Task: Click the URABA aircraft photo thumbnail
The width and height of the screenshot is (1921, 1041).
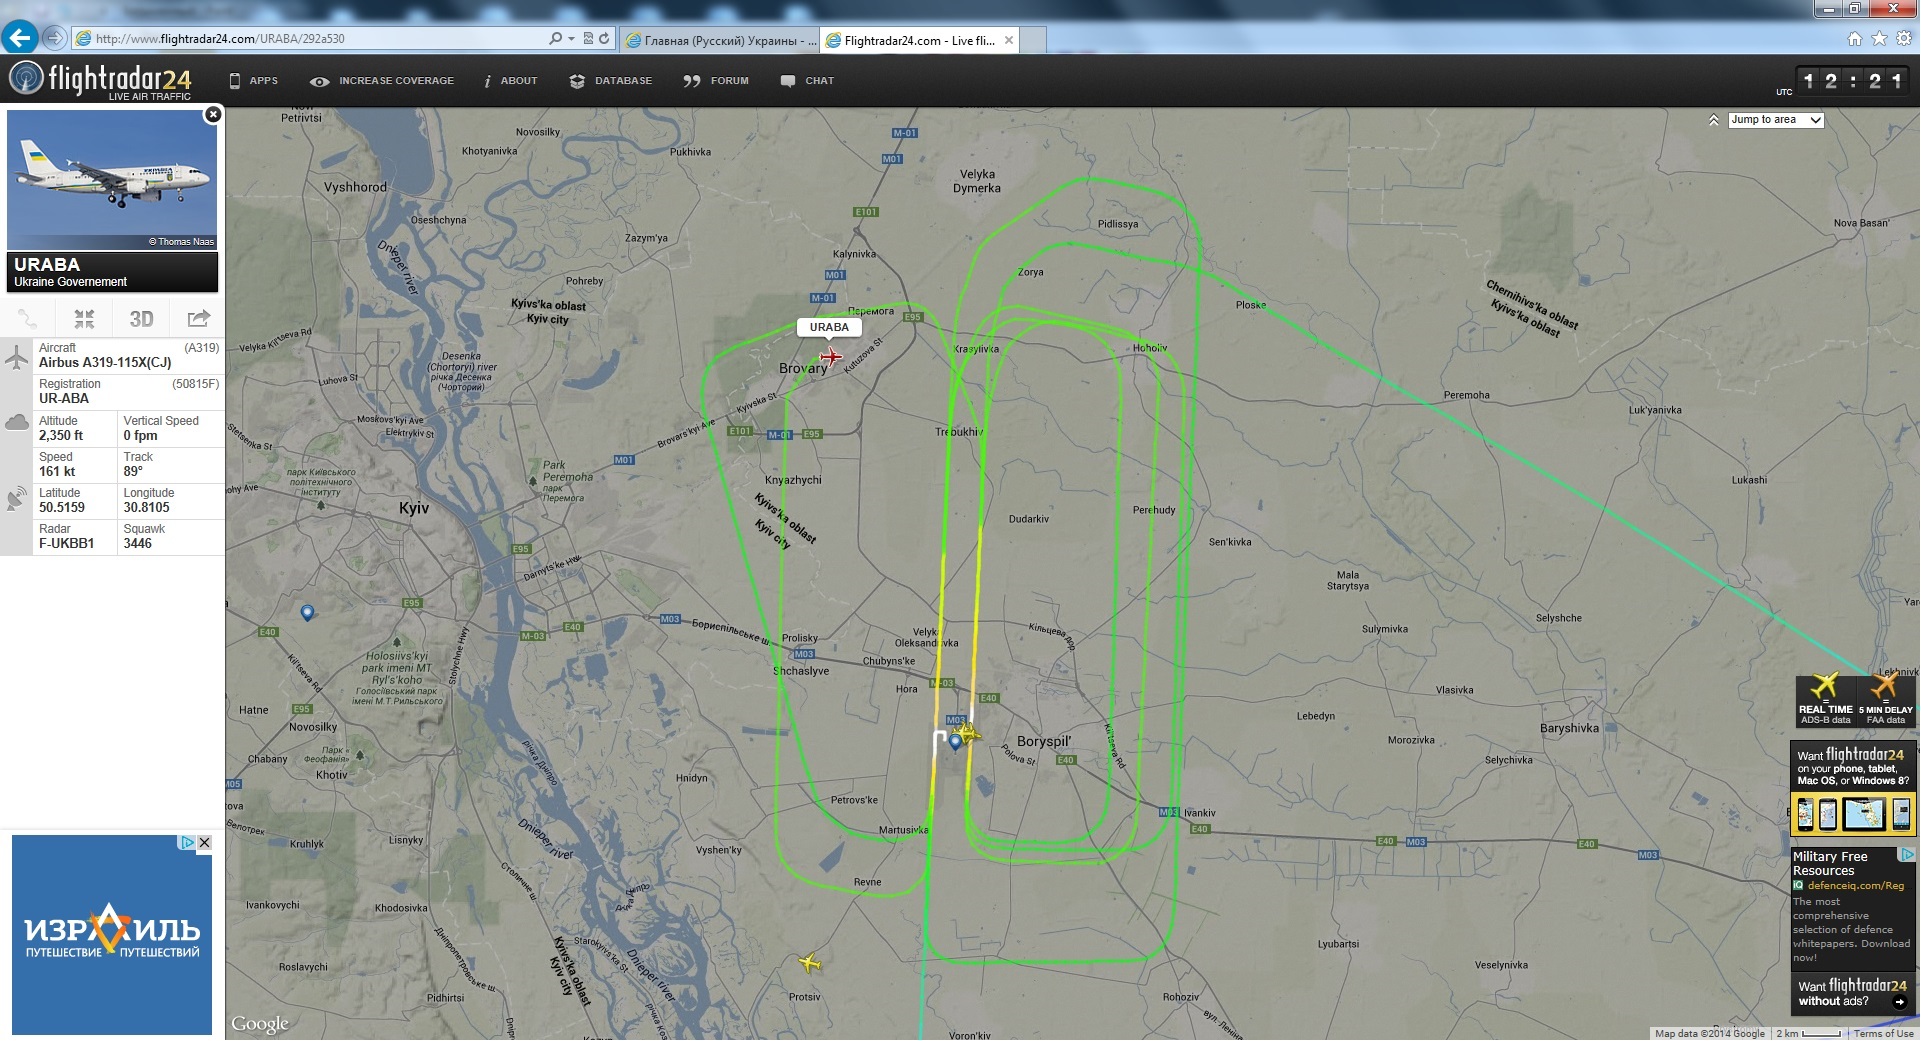Action: (112, 179)
